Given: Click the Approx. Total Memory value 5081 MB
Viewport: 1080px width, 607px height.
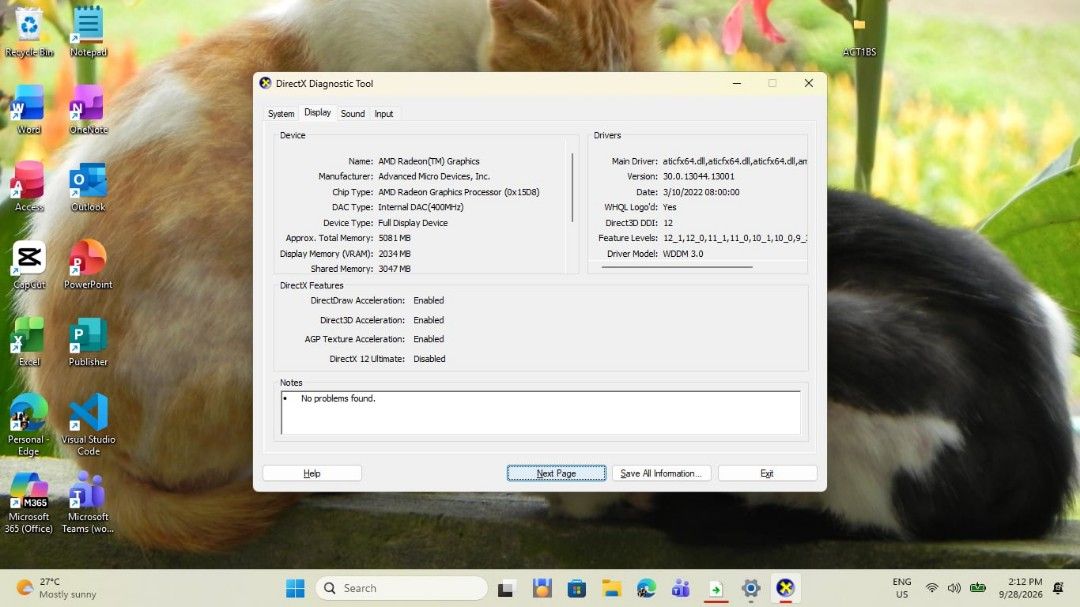Looking at the screenshot, I should (394, 238).
